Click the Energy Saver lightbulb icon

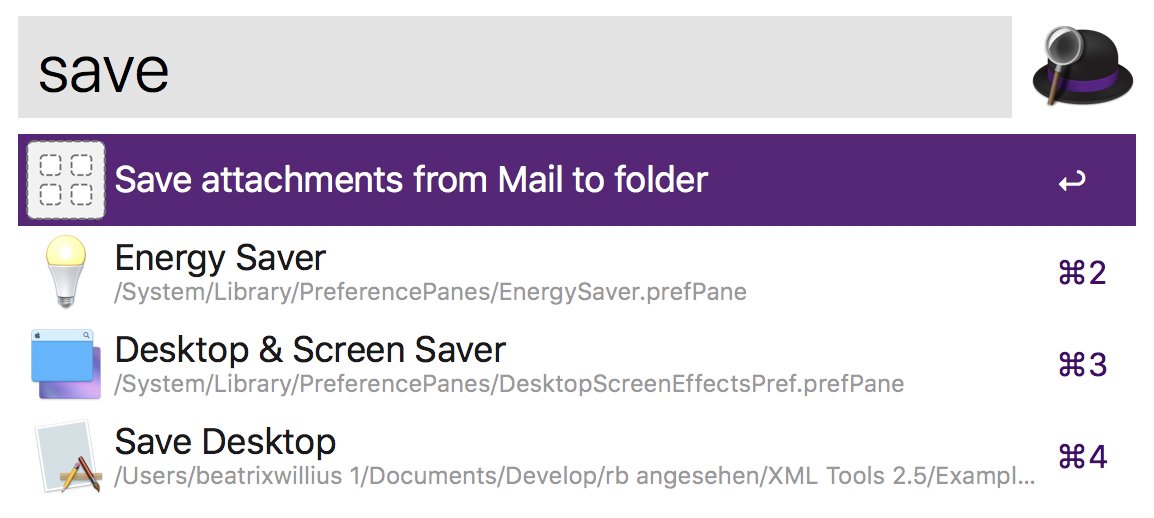[66, 272]
